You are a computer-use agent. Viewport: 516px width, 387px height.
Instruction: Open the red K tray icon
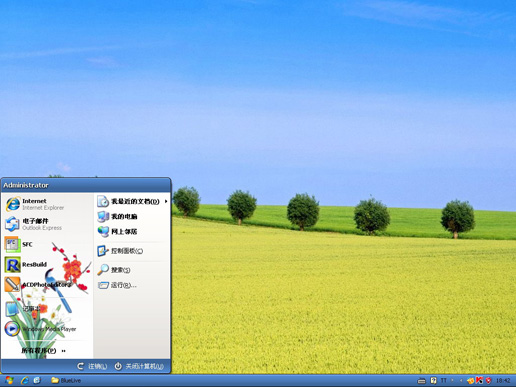point(479,380)
